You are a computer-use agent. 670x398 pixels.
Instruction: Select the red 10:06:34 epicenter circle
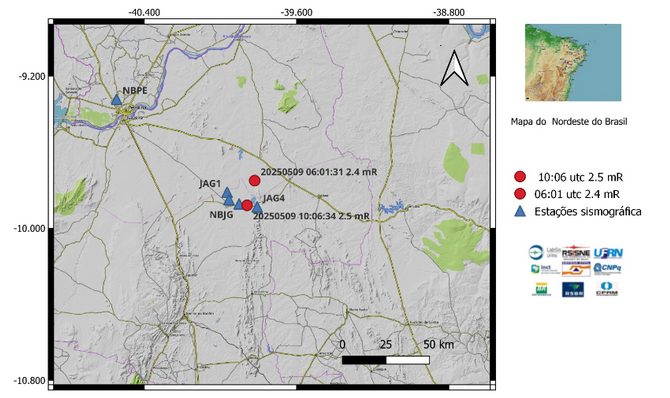click(247, 206)
